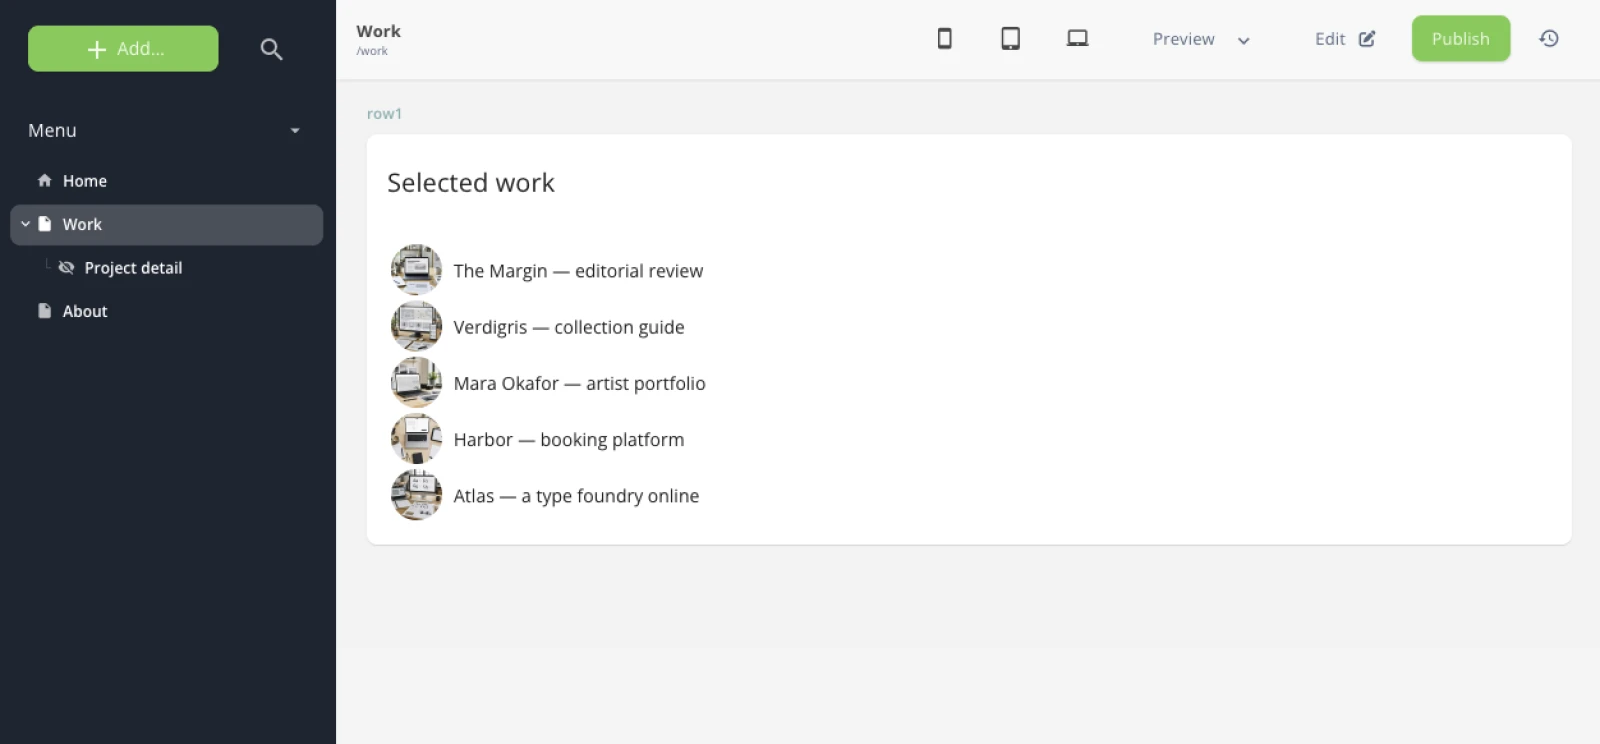
Task: Open the search magnifier in sidebar
Action: pos(271,49)
